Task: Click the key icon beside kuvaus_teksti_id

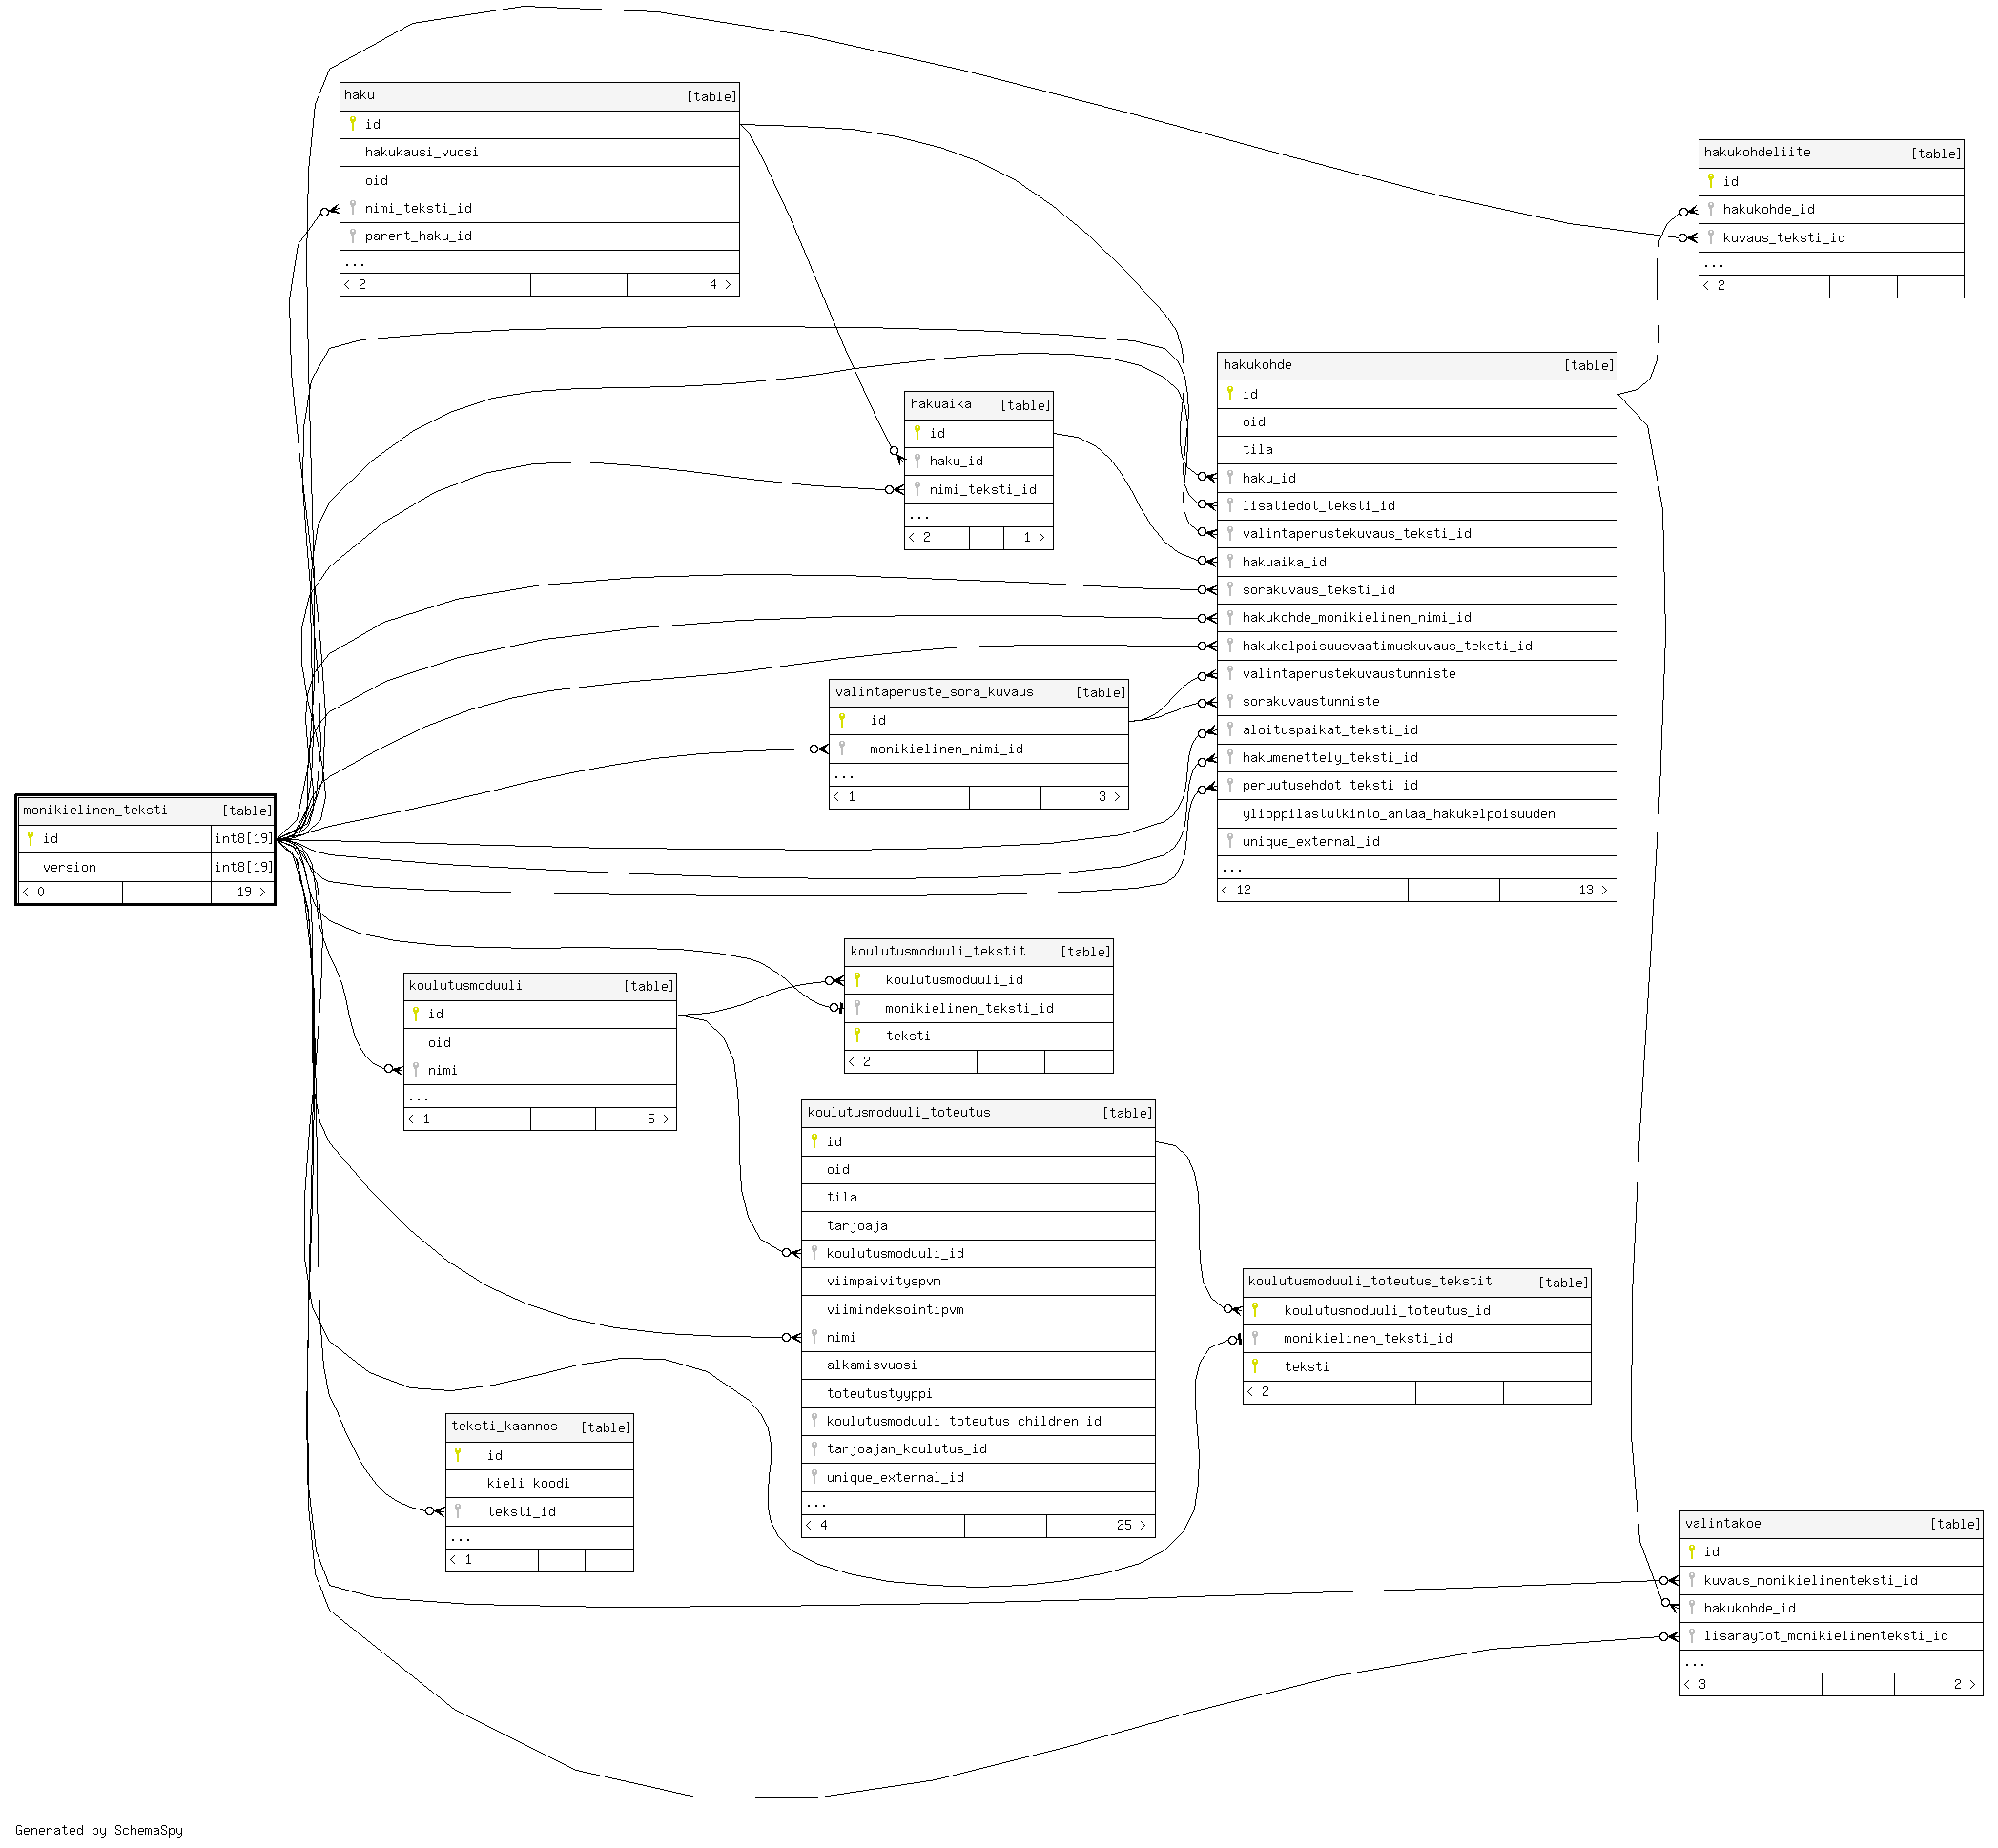Action: (1711, 237)
